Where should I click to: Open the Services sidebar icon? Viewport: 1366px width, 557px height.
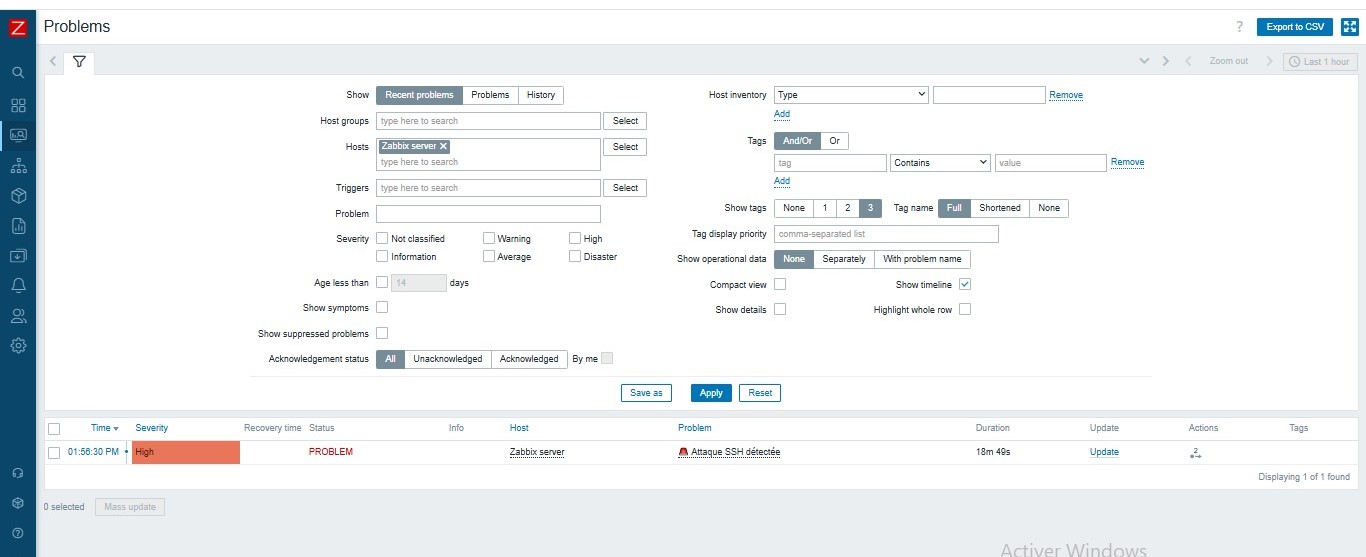point(18,165)
